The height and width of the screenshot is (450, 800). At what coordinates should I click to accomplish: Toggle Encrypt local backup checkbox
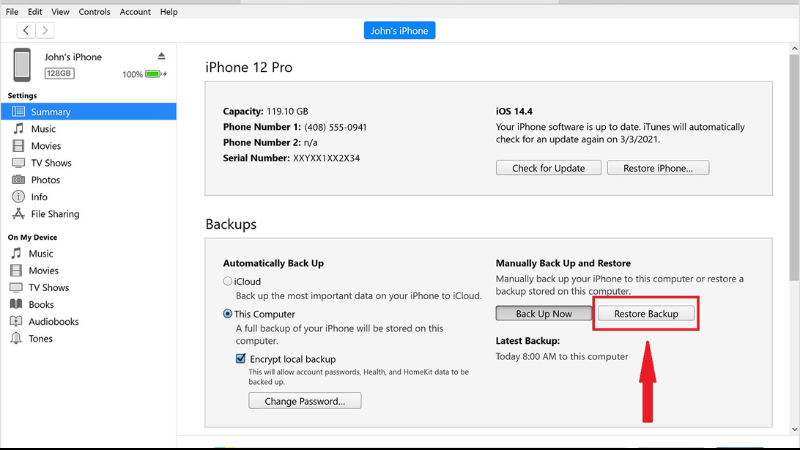(x=241, y=359)
